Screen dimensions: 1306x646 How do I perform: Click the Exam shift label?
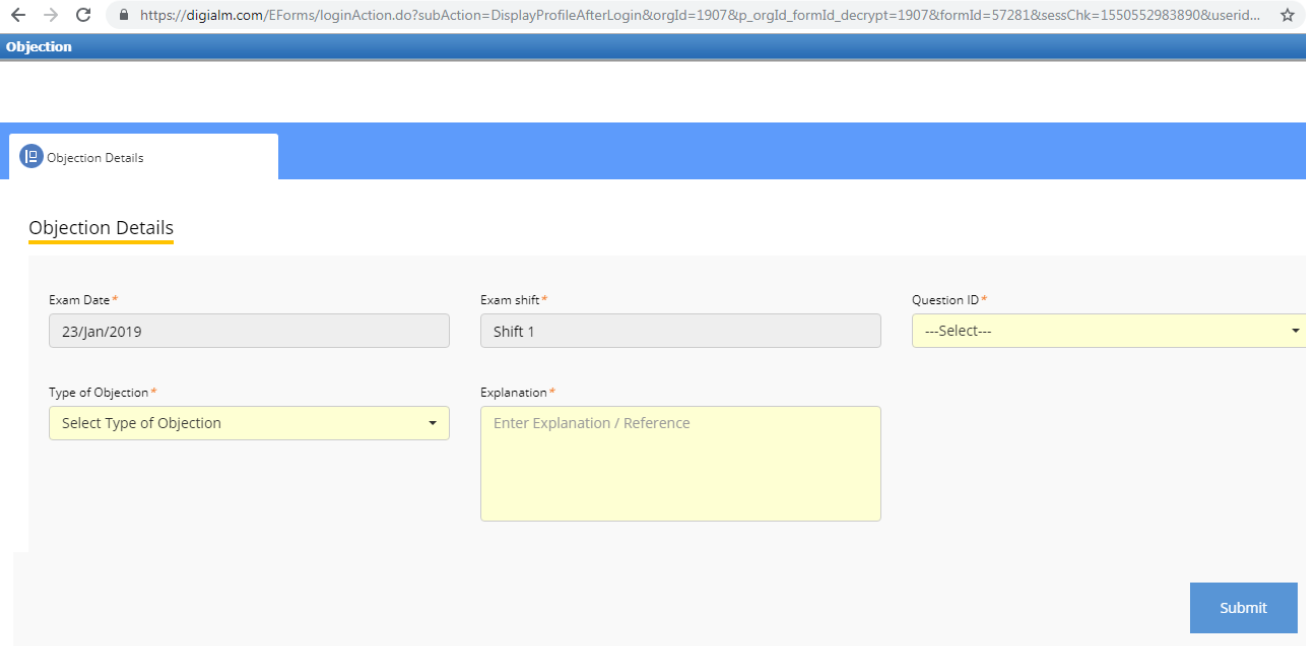tap(510, 300)
